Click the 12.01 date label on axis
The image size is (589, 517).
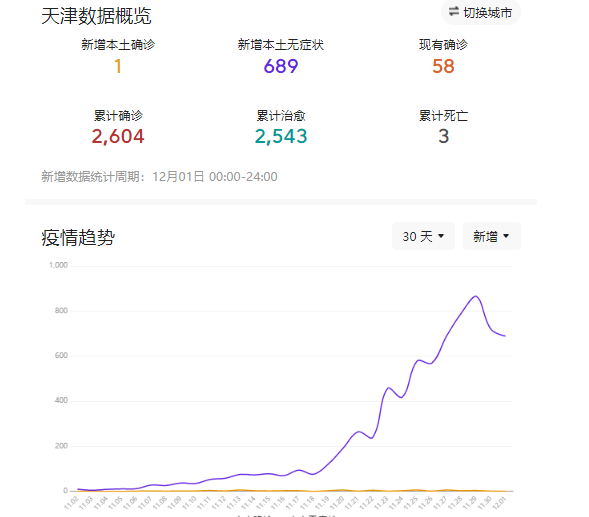pos(499,503)
